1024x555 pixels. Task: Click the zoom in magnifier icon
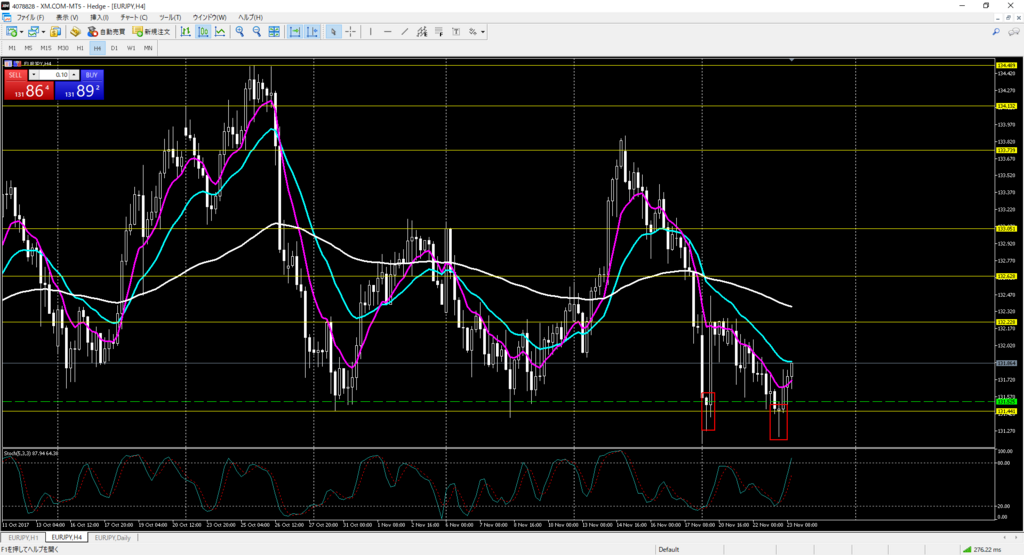coord(240,31)
